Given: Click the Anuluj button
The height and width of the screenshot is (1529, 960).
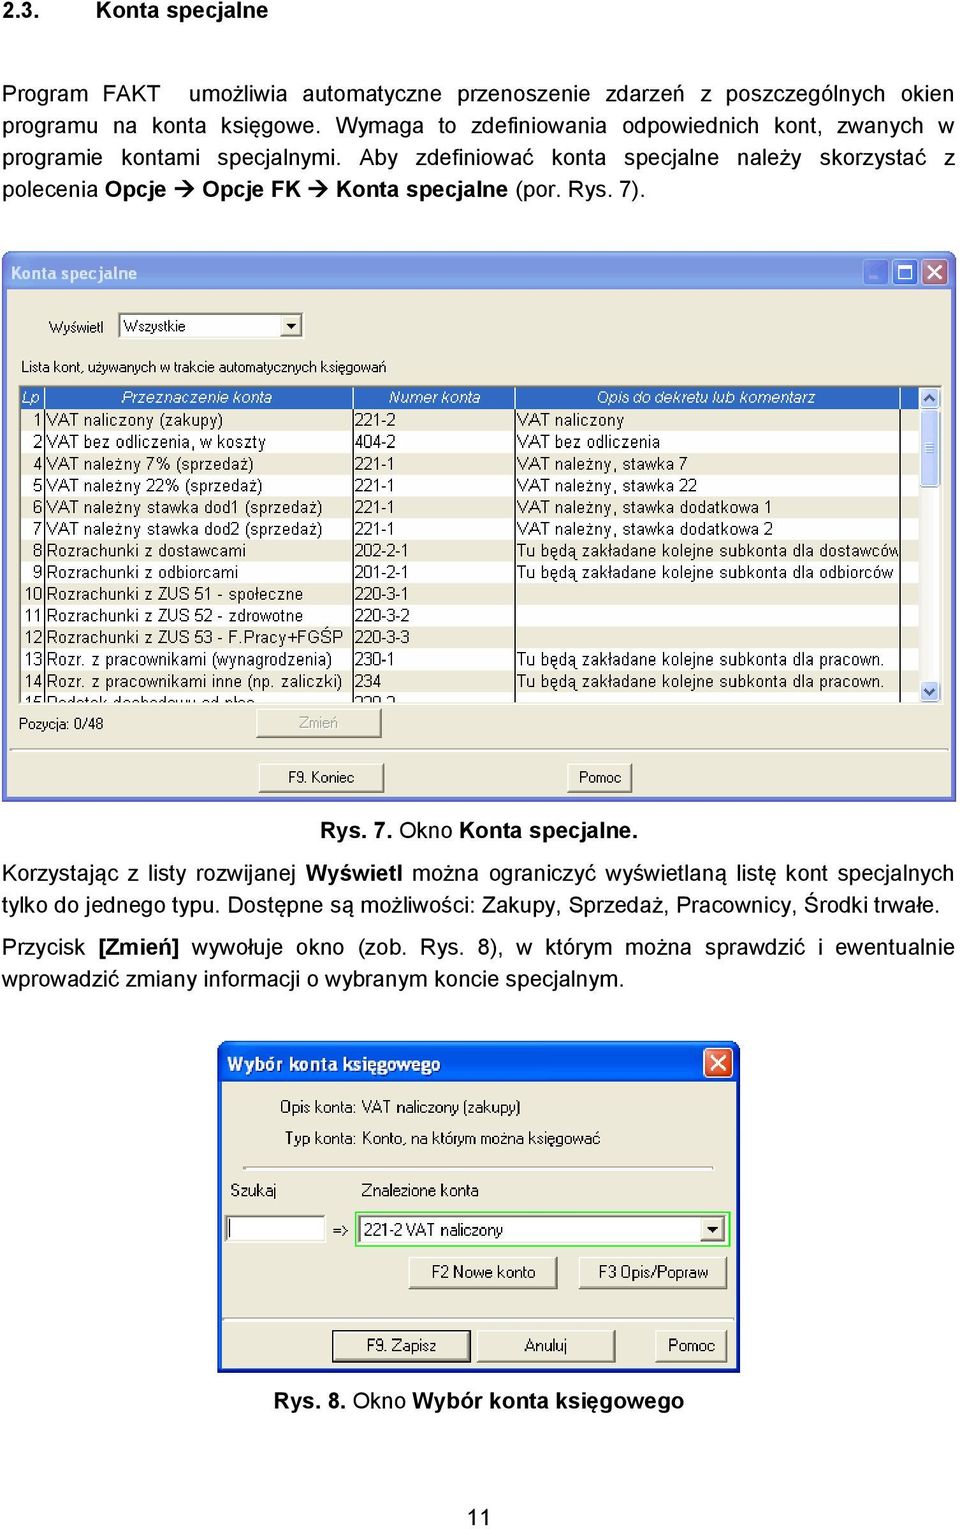Looking at the screenshot, I should point(546,1345).
